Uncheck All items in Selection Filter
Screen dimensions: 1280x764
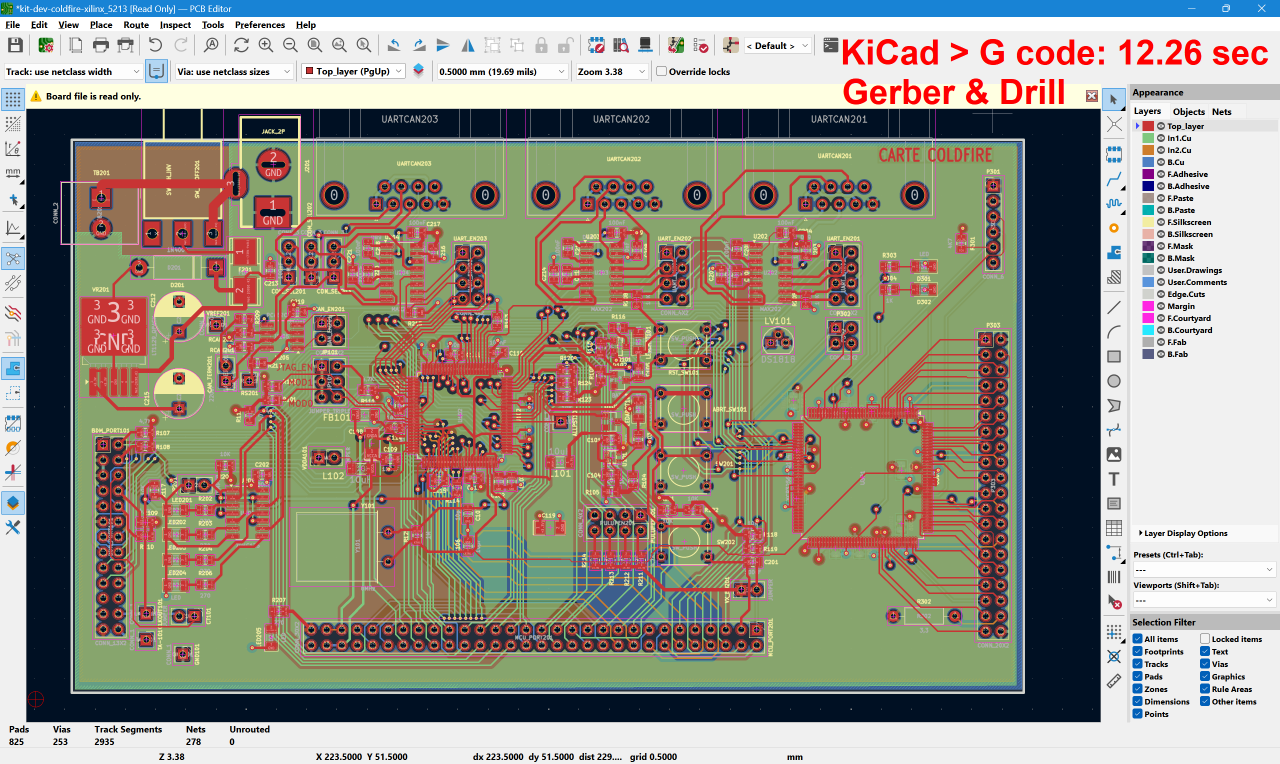1138,639
